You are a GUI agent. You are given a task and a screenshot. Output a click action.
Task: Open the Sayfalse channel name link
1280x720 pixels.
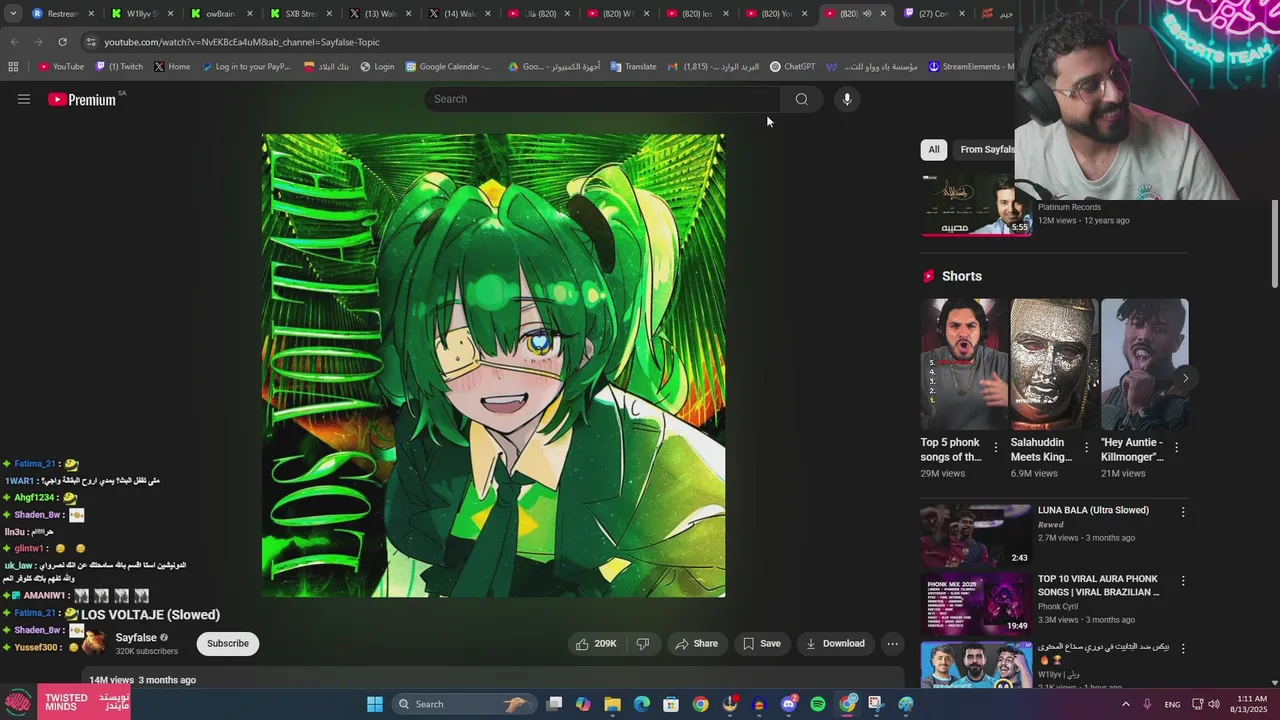[x=136, y=637]
